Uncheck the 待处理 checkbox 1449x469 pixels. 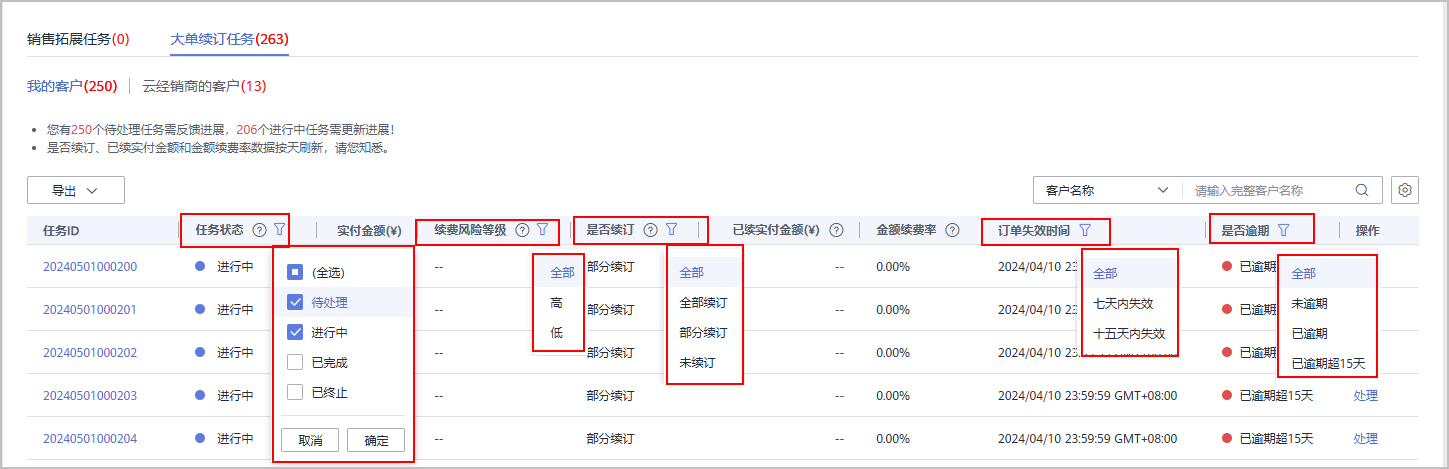295,302
